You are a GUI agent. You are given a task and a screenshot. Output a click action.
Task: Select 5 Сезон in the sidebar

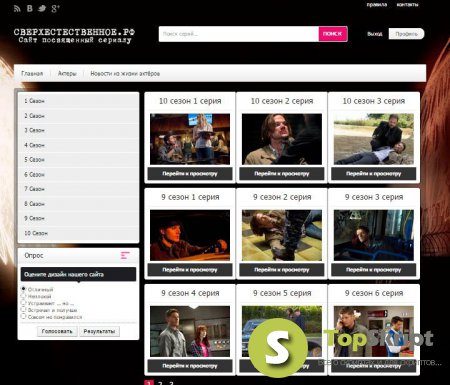coord(78,160)
